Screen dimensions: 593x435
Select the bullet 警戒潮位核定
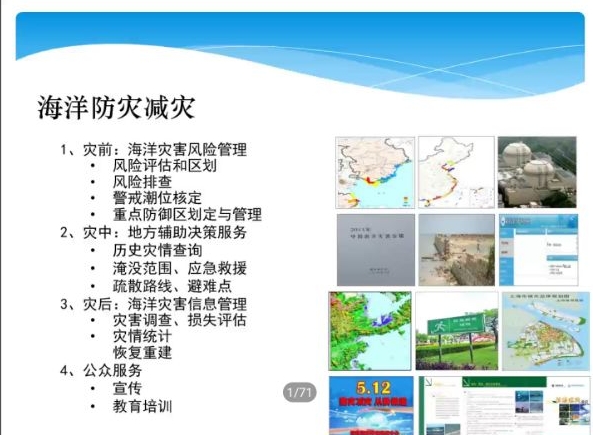[x=157, y=198]
